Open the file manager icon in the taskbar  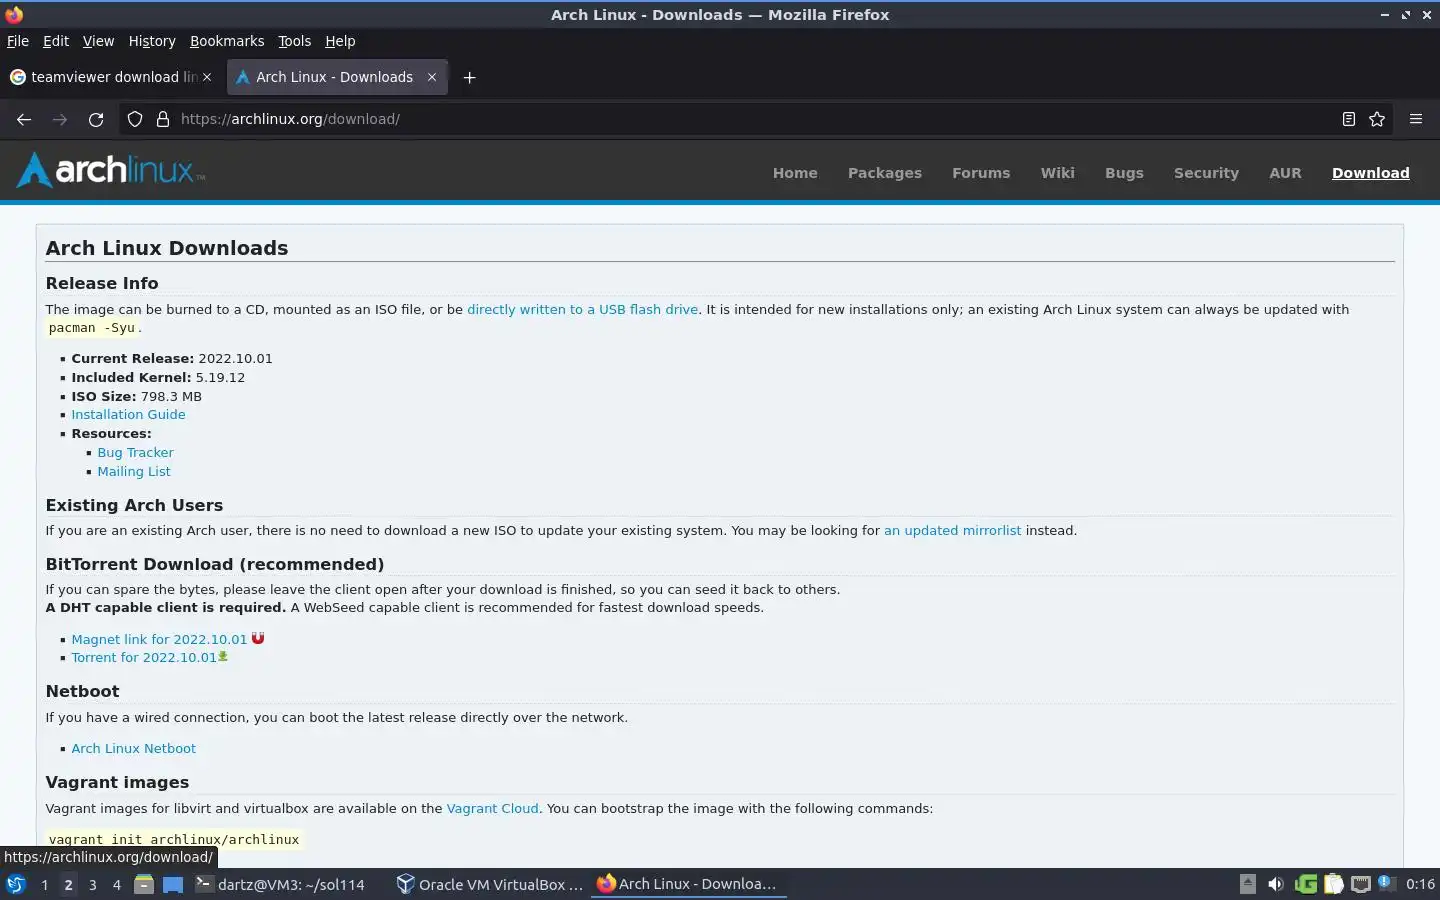(144, 884)
